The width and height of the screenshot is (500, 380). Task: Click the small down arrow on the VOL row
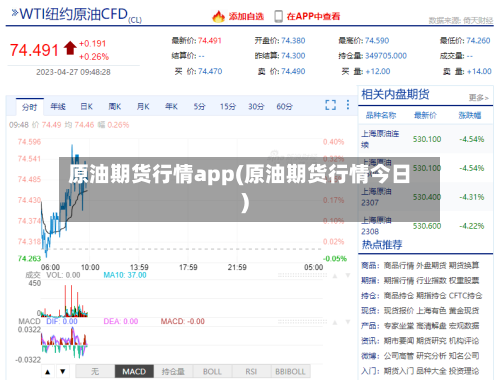tap(348, 276)
